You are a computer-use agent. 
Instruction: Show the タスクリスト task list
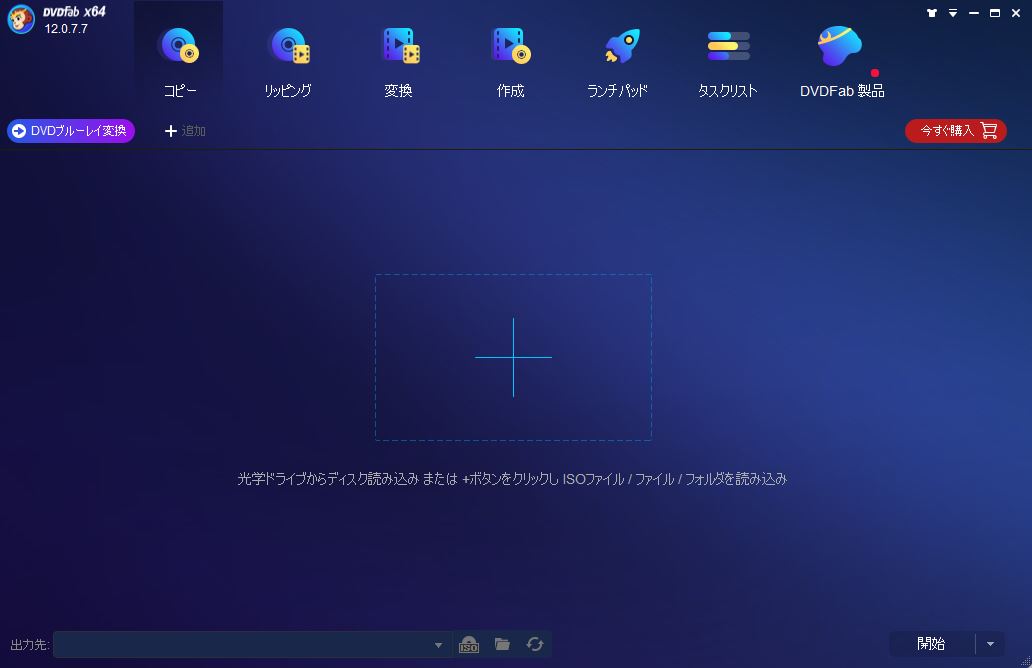727,60
